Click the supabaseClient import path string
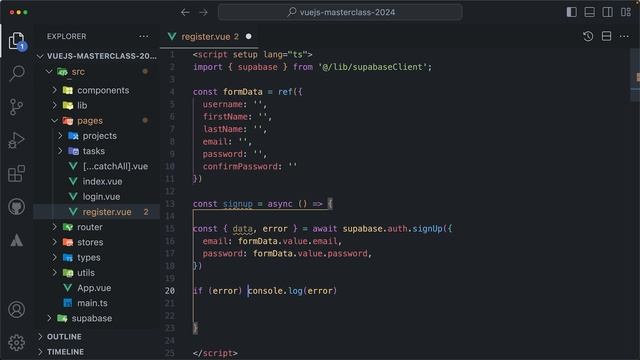The height and width of the screenshot is (360, 640). click(374, 67)
